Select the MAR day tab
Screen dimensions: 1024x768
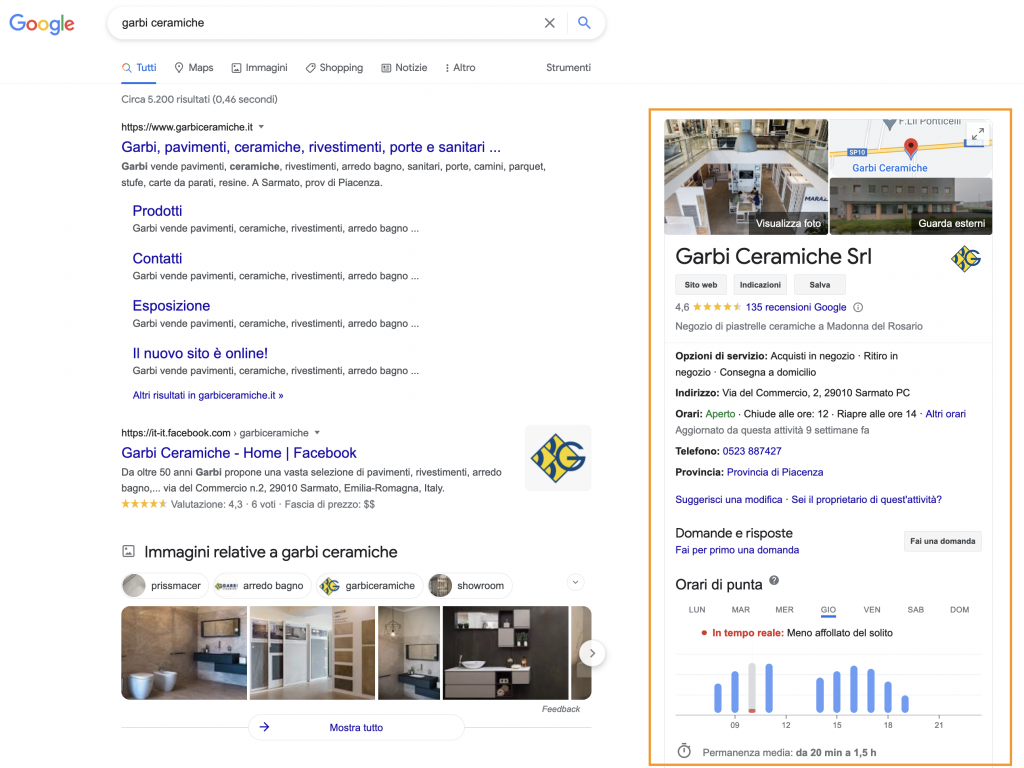click(x=741, y=610)
